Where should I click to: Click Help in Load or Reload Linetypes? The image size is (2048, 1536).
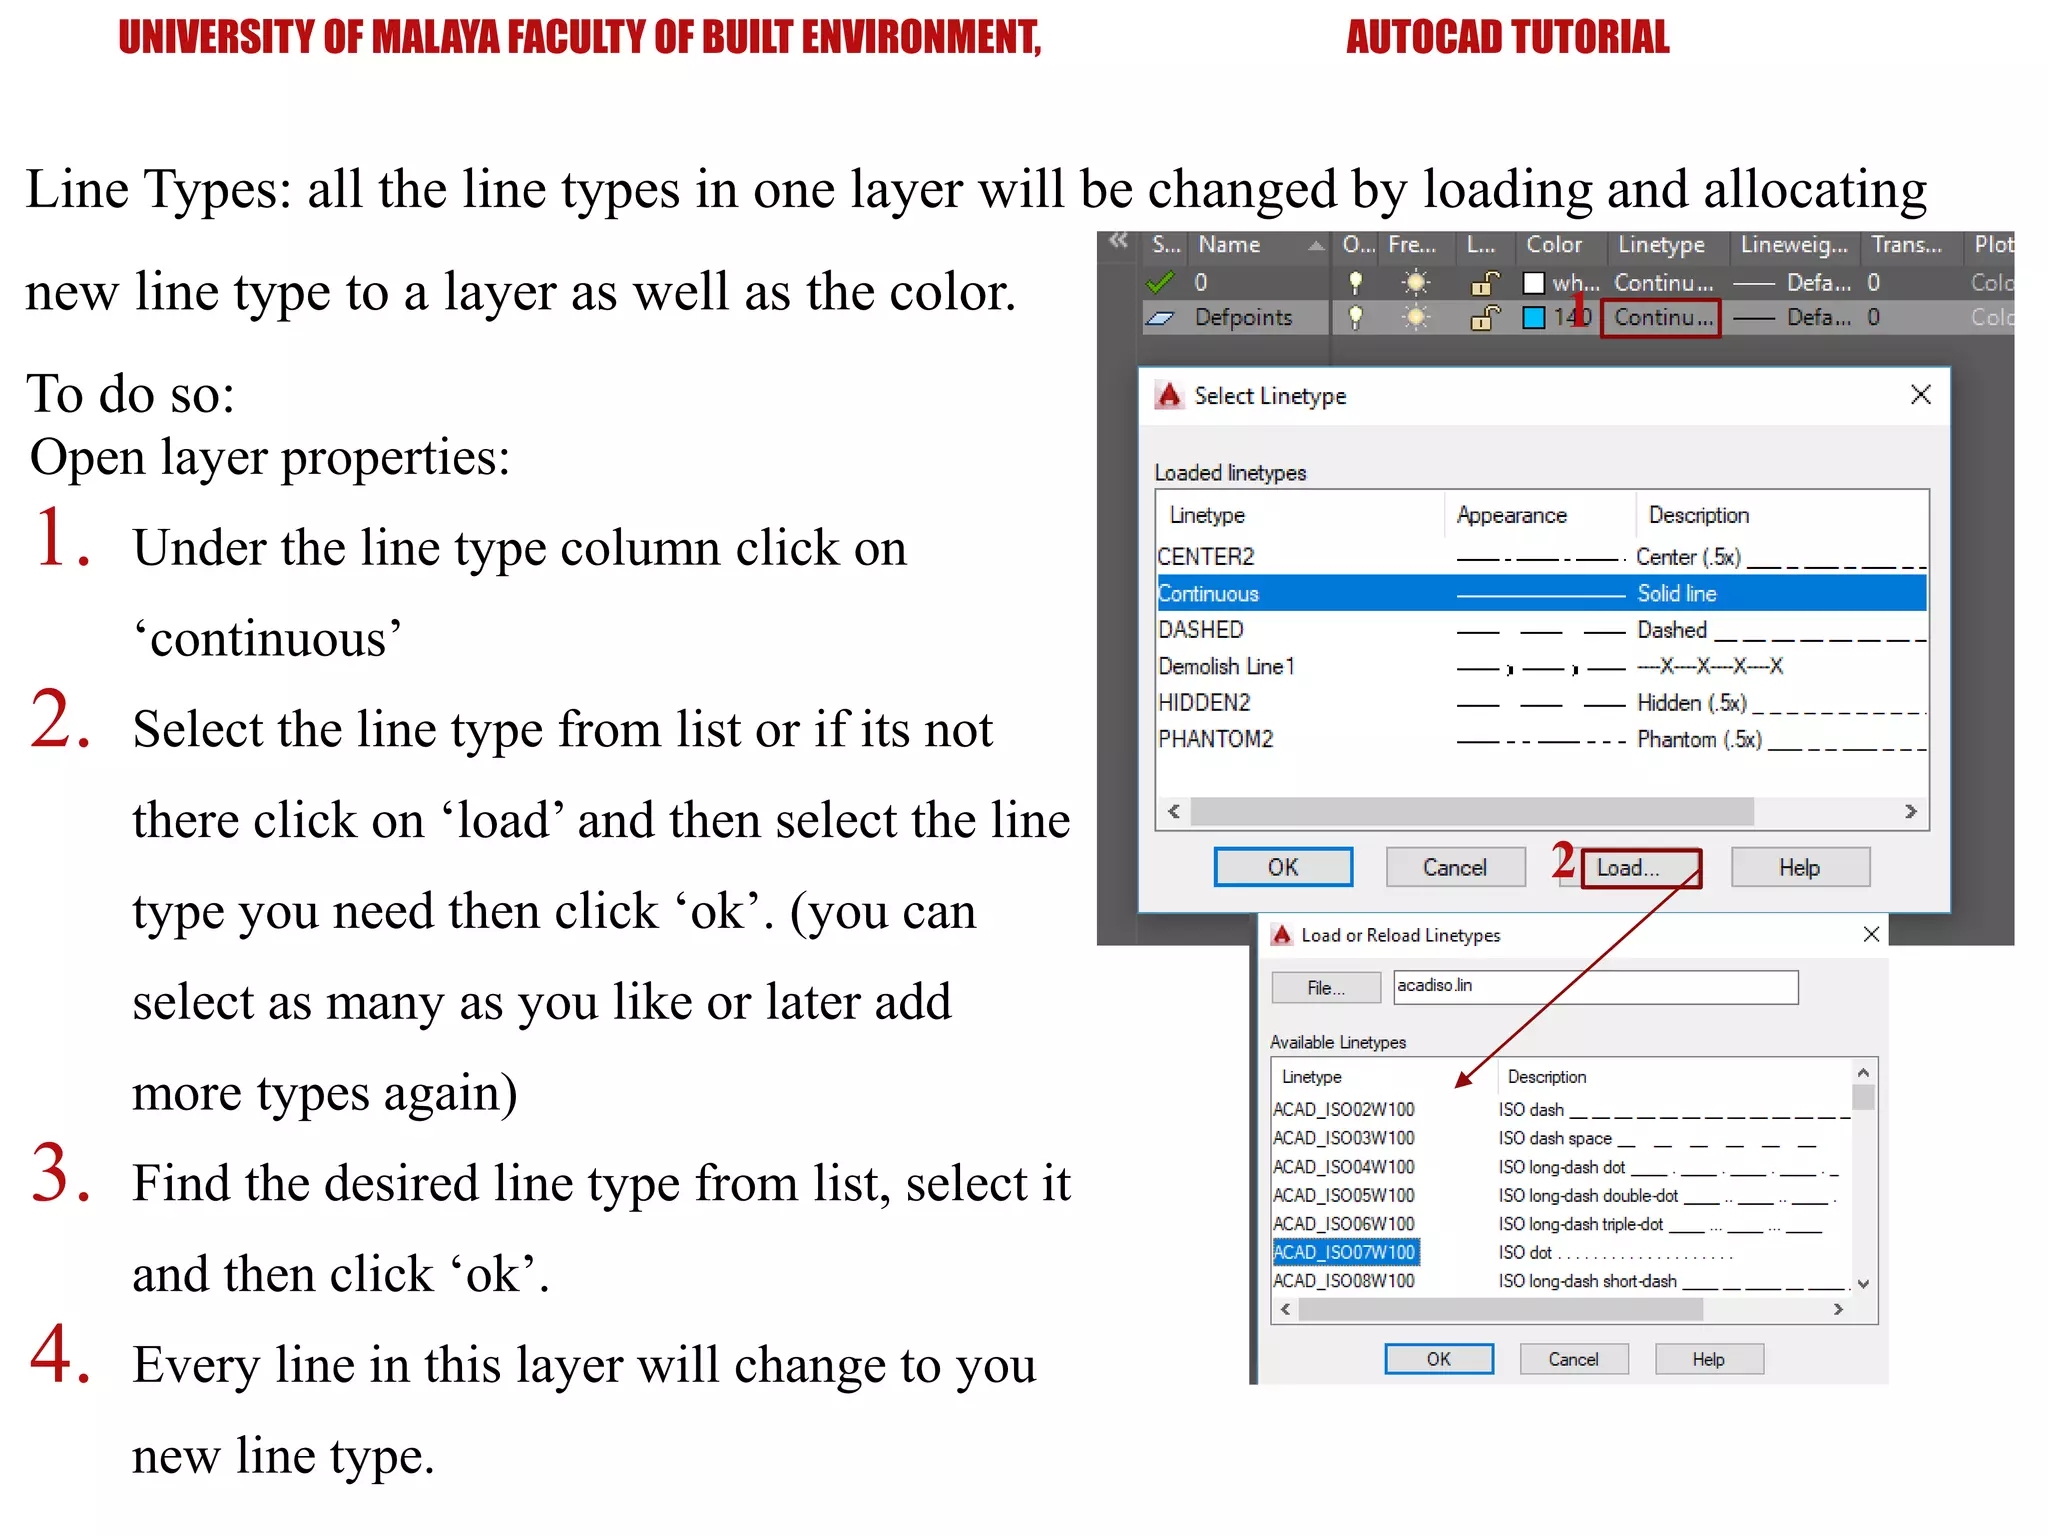1709,1359
